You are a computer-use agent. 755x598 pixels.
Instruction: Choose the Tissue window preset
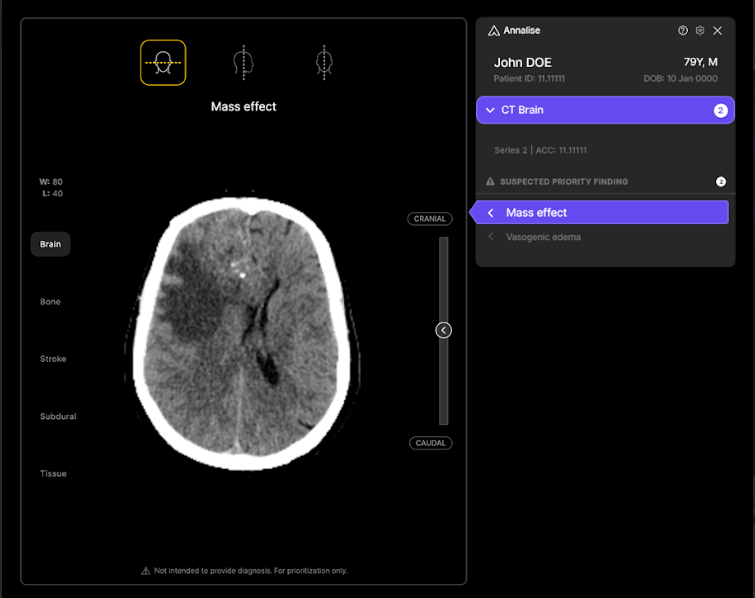click(53, 474)
